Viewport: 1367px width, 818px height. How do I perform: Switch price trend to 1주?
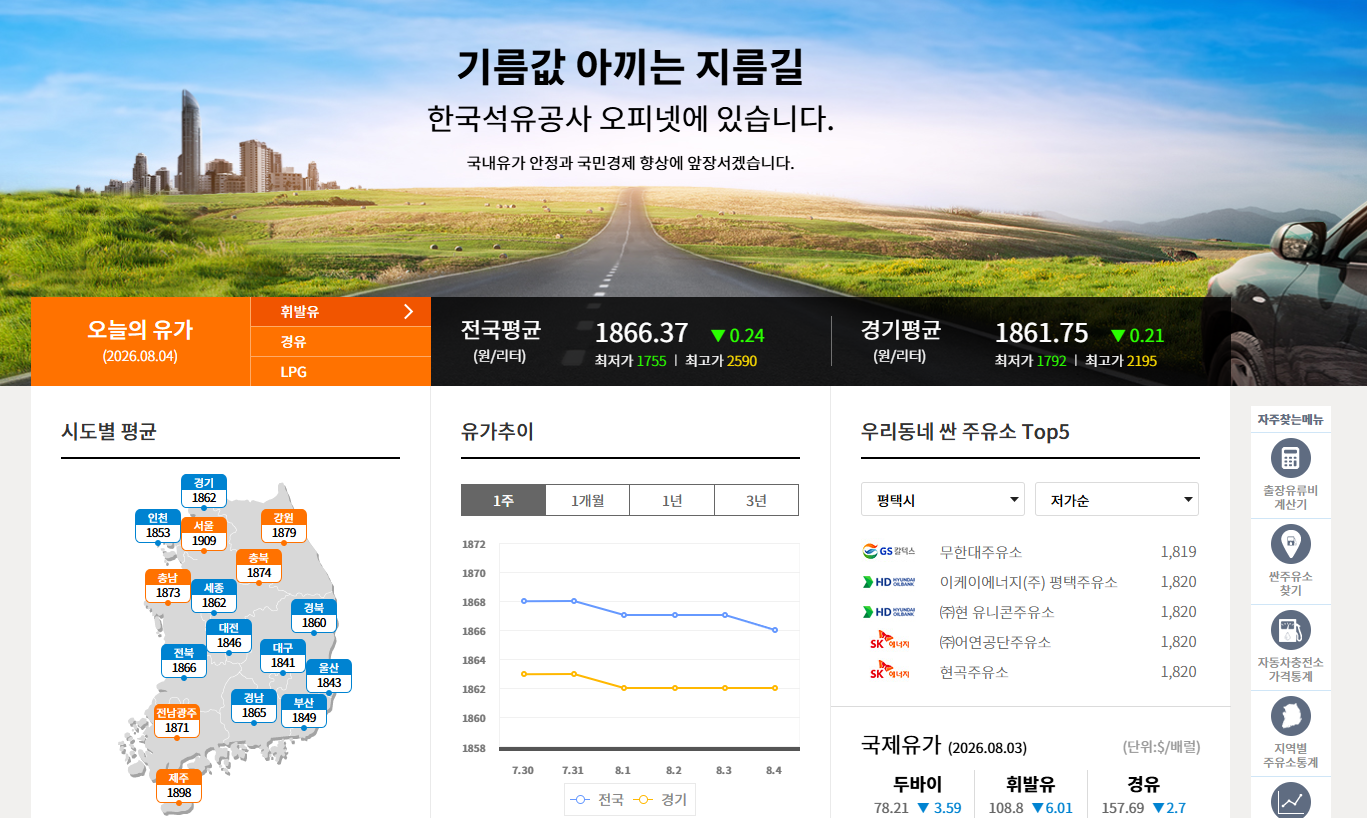click(503, 500)
